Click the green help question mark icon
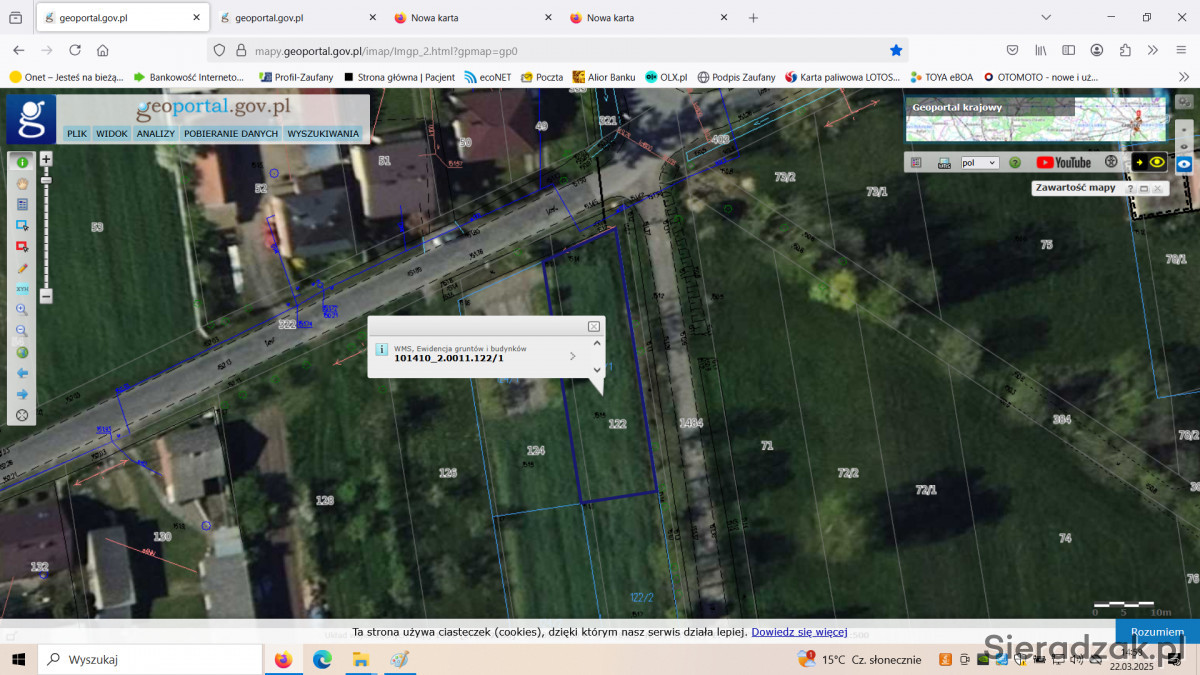Viewport: 1200px width, 675px height. point(1014,162)
